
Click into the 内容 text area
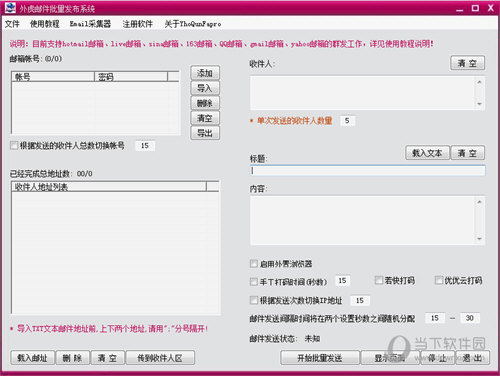tap(362, 221)
